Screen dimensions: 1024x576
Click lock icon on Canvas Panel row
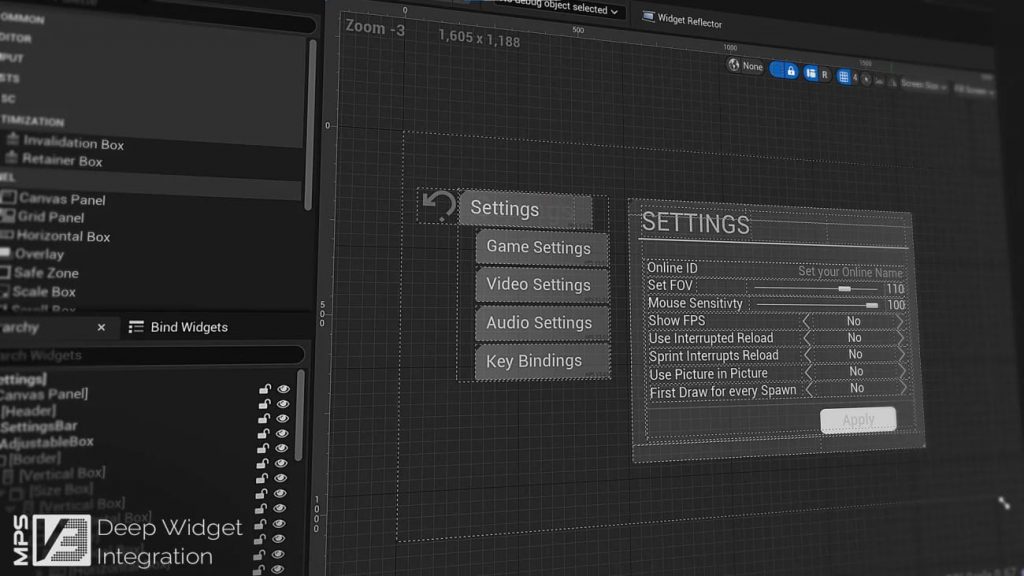point(264,404)
